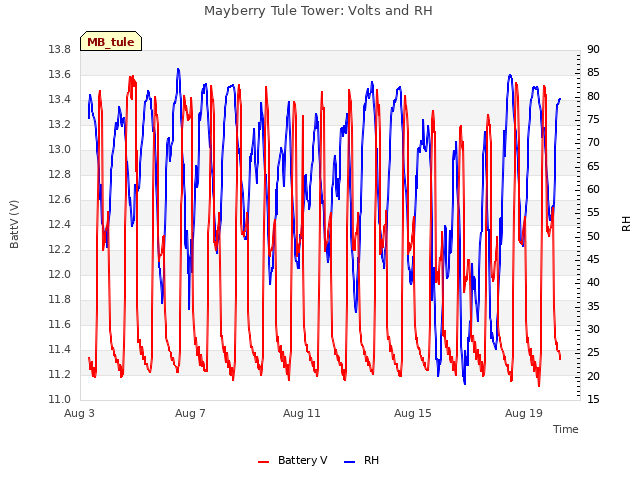
Task: Click the RH right axis label
Action: coord(626,224)
